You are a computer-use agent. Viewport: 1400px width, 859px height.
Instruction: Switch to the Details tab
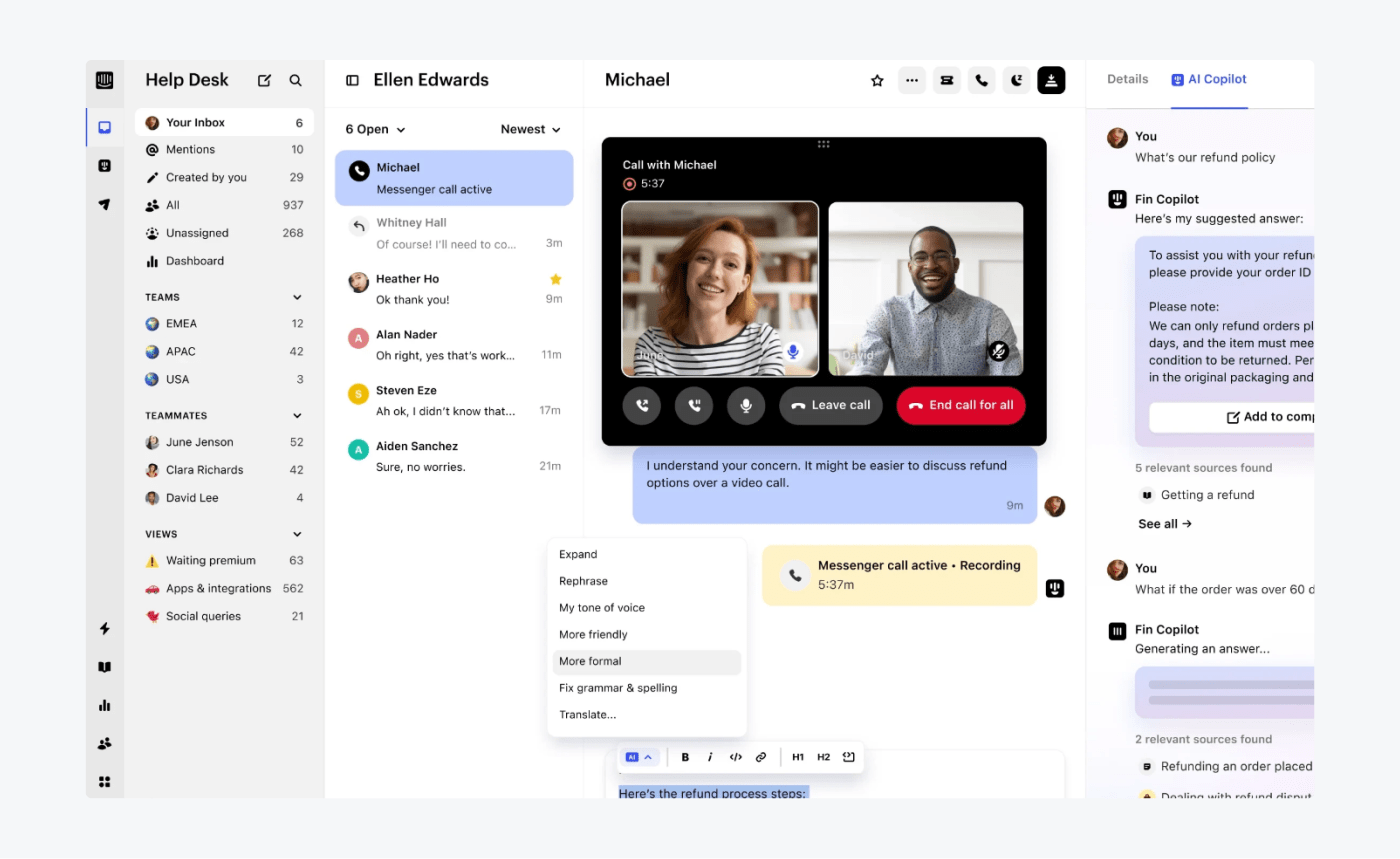[x=1127, y=79]
